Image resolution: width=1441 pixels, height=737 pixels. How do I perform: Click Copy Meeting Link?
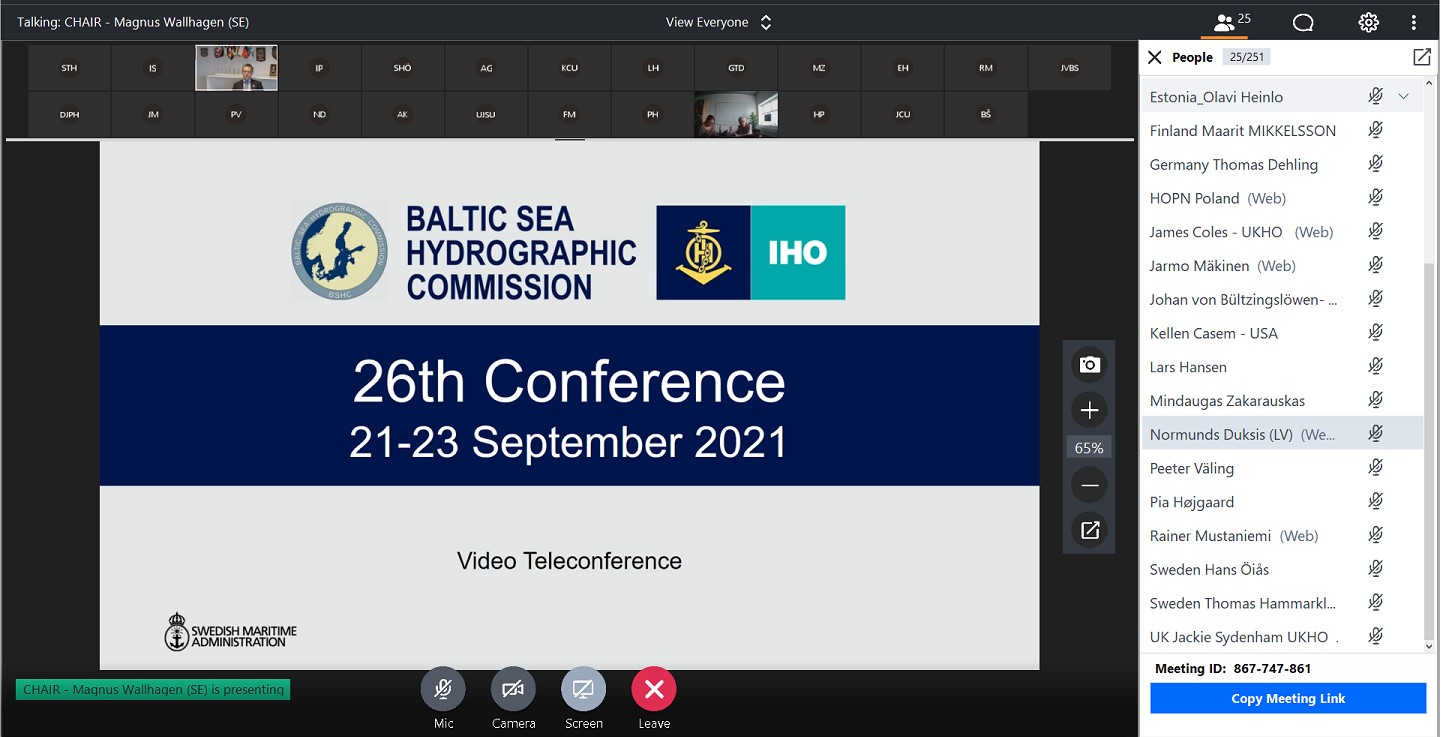1288,698
